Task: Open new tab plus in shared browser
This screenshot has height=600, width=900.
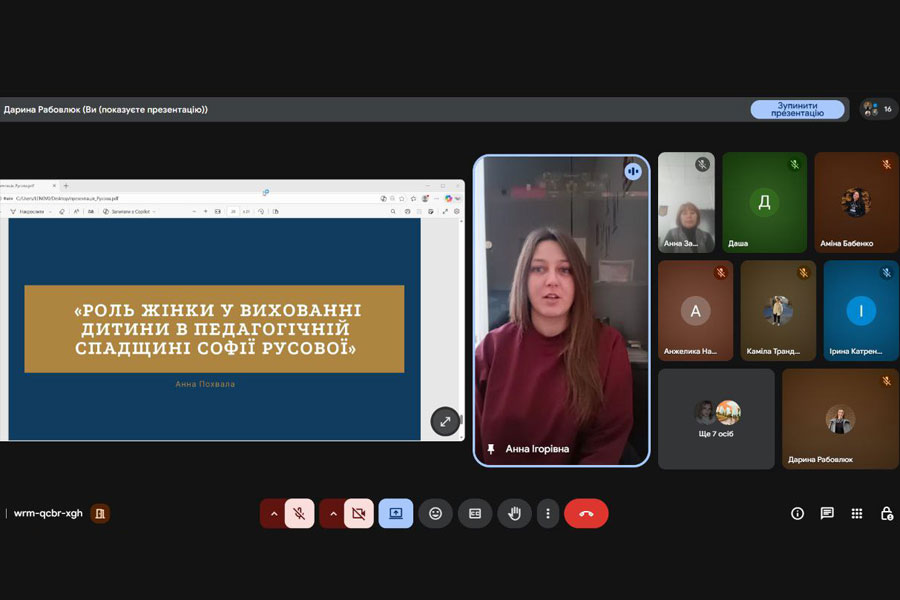Action: tap(66, 185)
